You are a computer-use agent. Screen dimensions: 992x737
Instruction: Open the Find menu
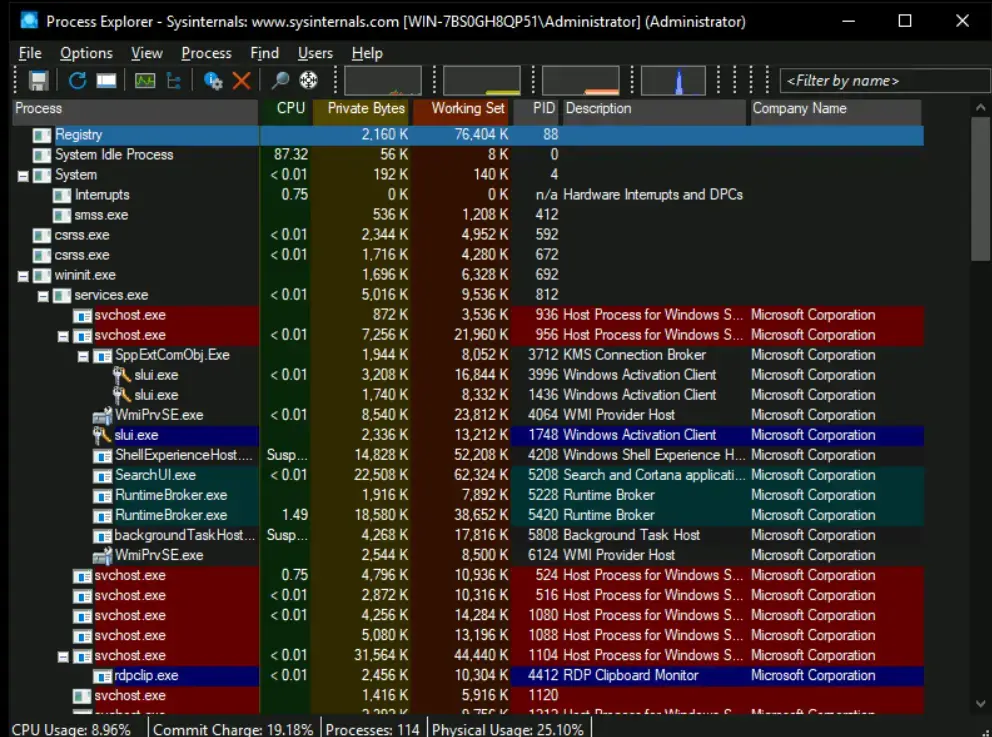264,53
